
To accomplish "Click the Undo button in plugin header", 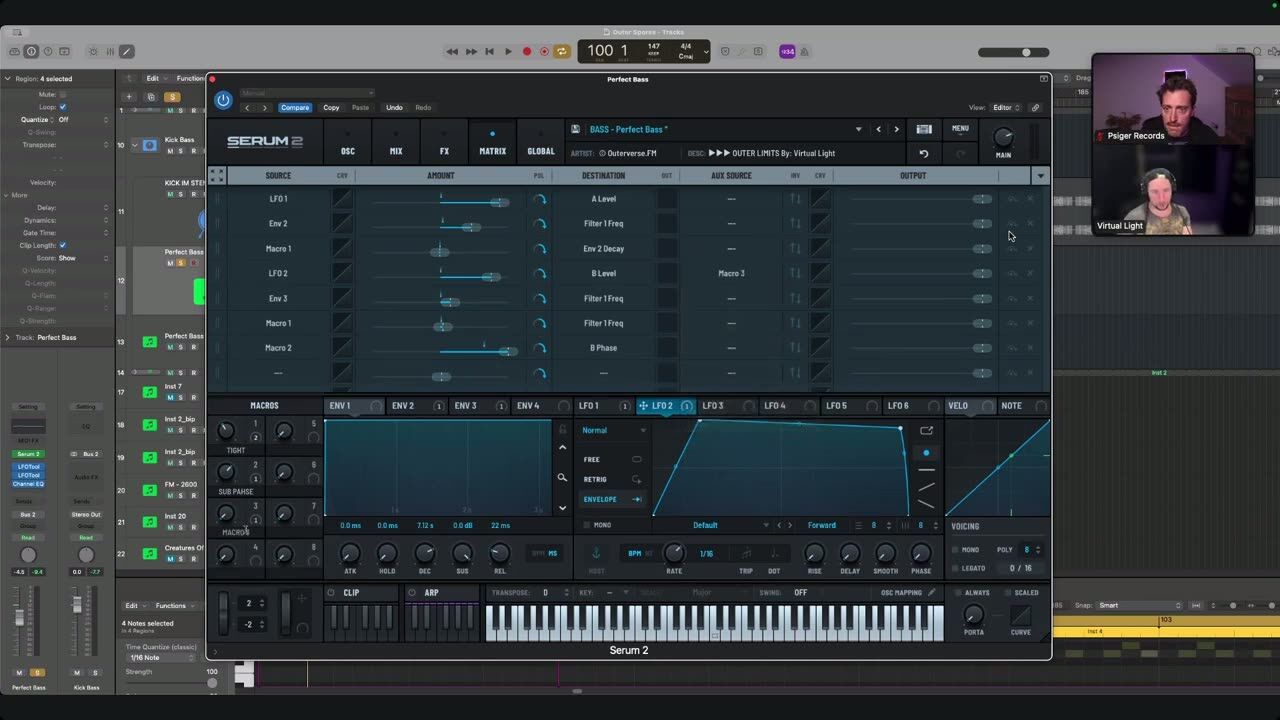I will click(x=394, y=108).
